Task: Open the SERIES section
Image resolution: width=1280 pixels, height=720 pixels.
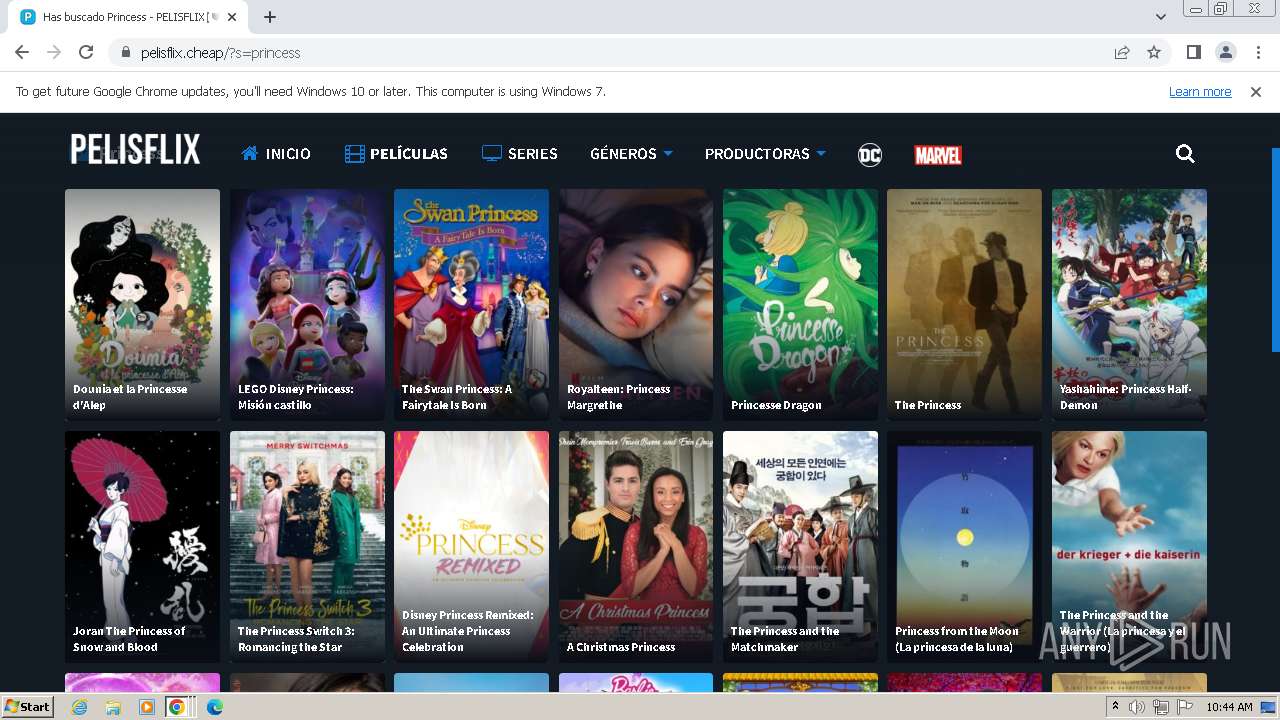Action: [520, 154]
